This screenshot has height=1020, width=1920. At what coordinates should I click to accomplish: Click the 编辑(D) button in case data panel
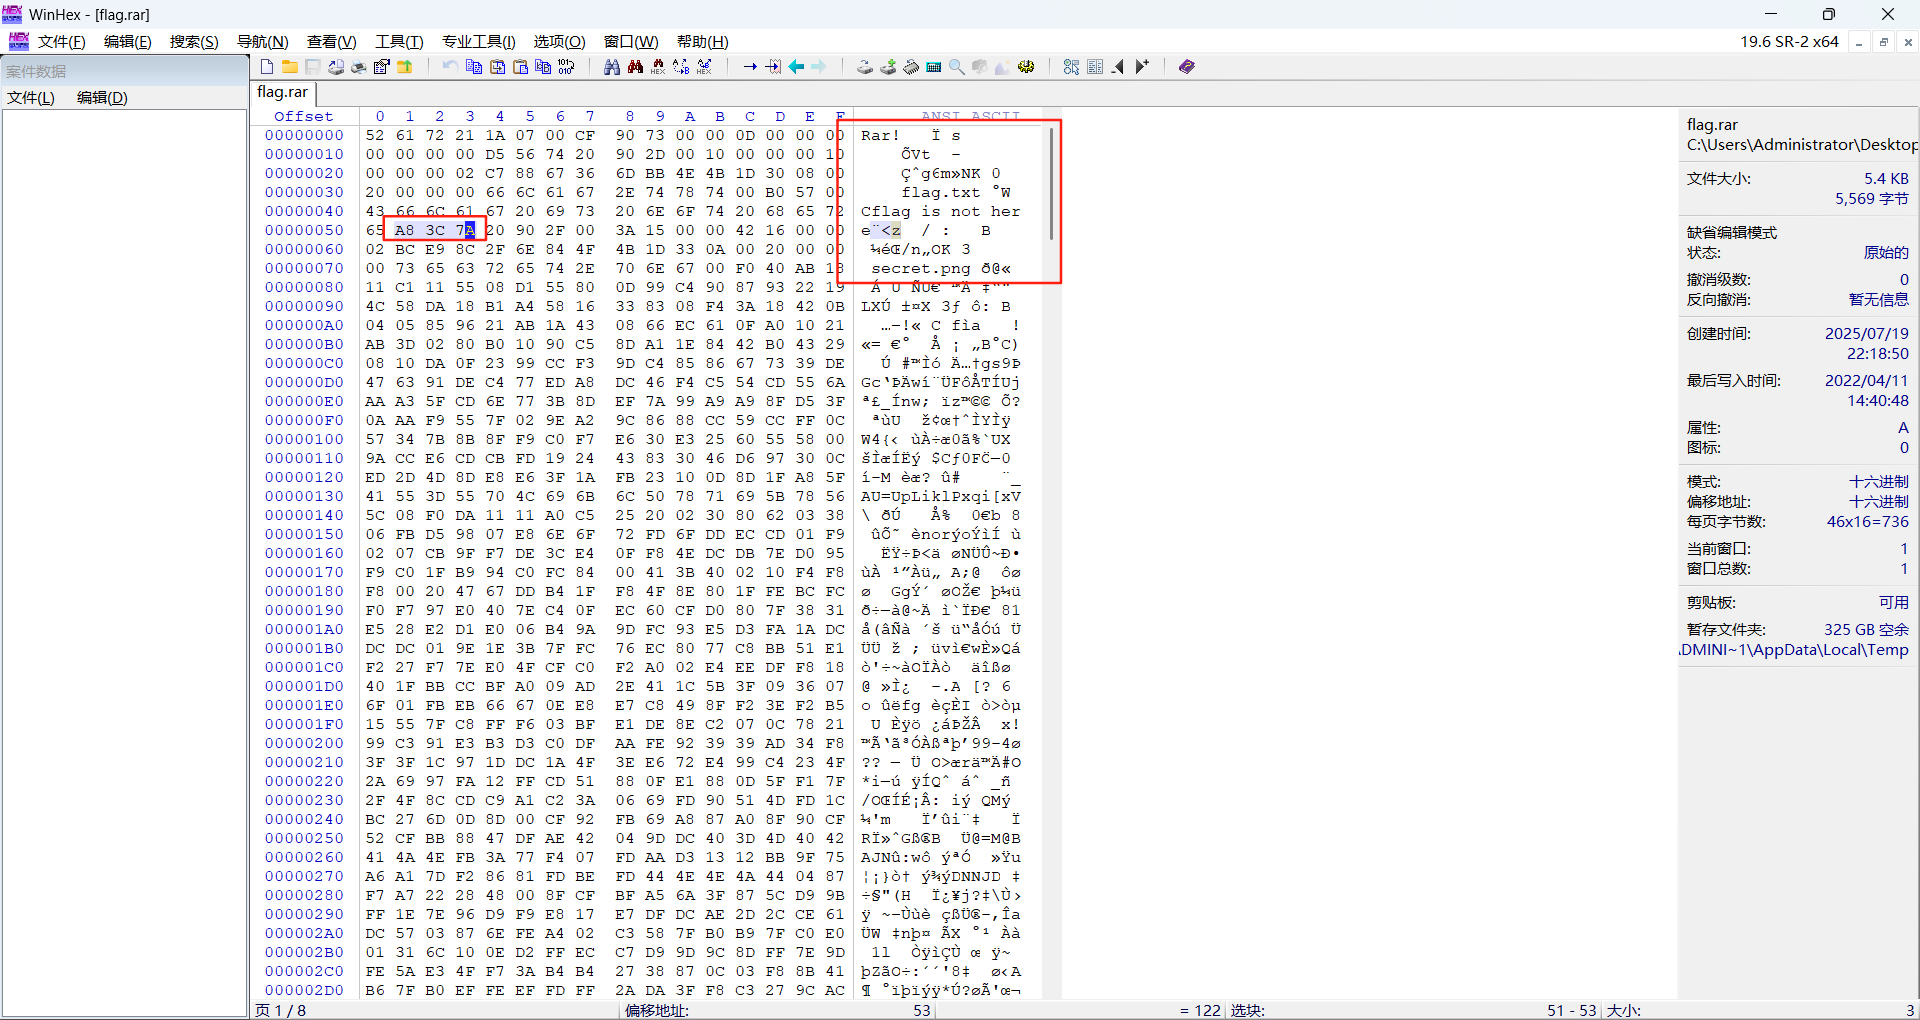pos(100,97)
